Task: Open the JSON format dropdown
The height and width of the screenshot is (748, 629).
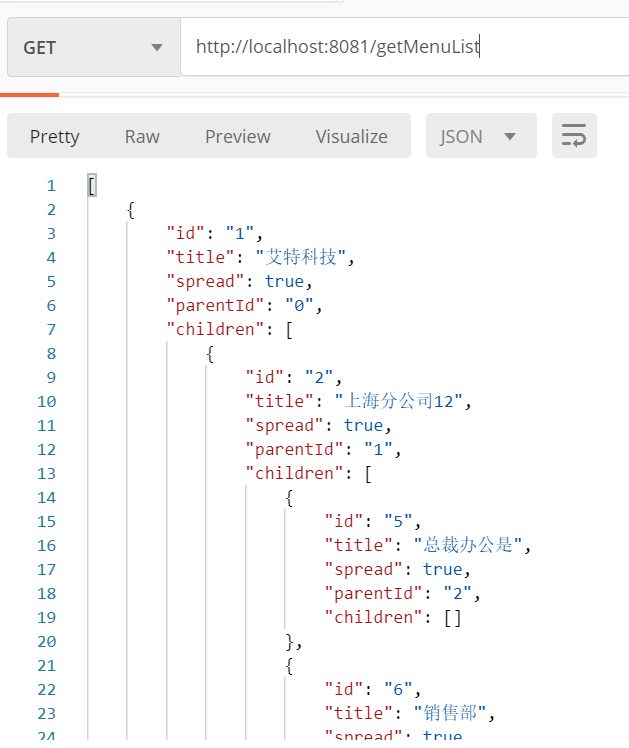Action: (x=481, y=136)
